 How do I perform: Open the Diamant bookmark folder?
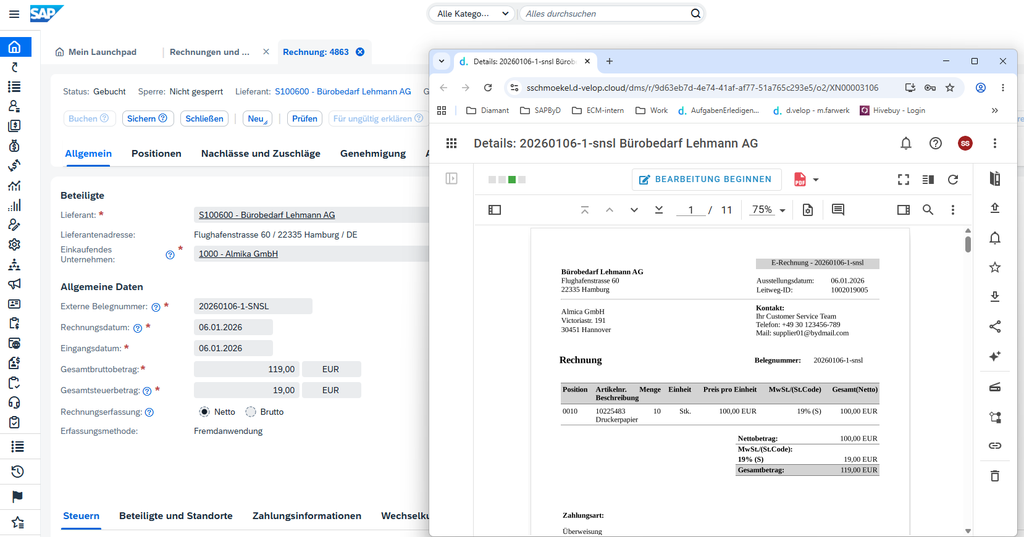pos(487,110)
